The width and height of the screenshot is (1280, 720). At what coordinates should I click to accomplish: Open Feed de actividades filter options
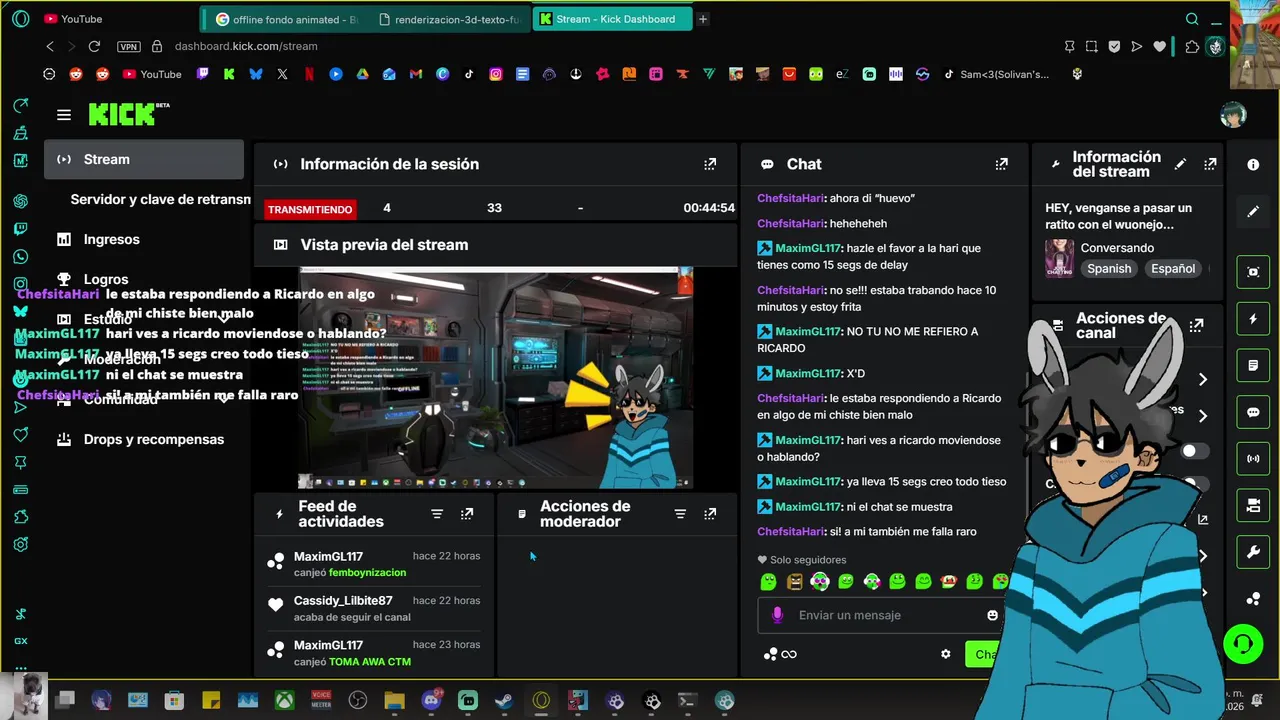point(437,514)
